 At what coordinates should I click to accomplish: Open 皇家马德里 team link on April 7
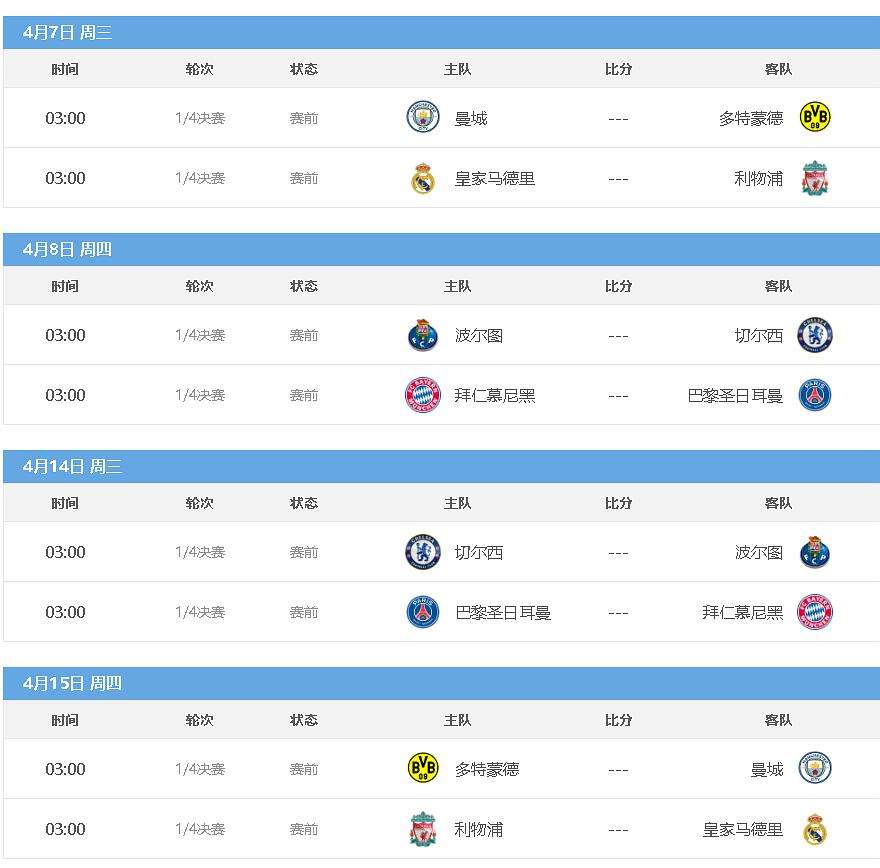494,178
